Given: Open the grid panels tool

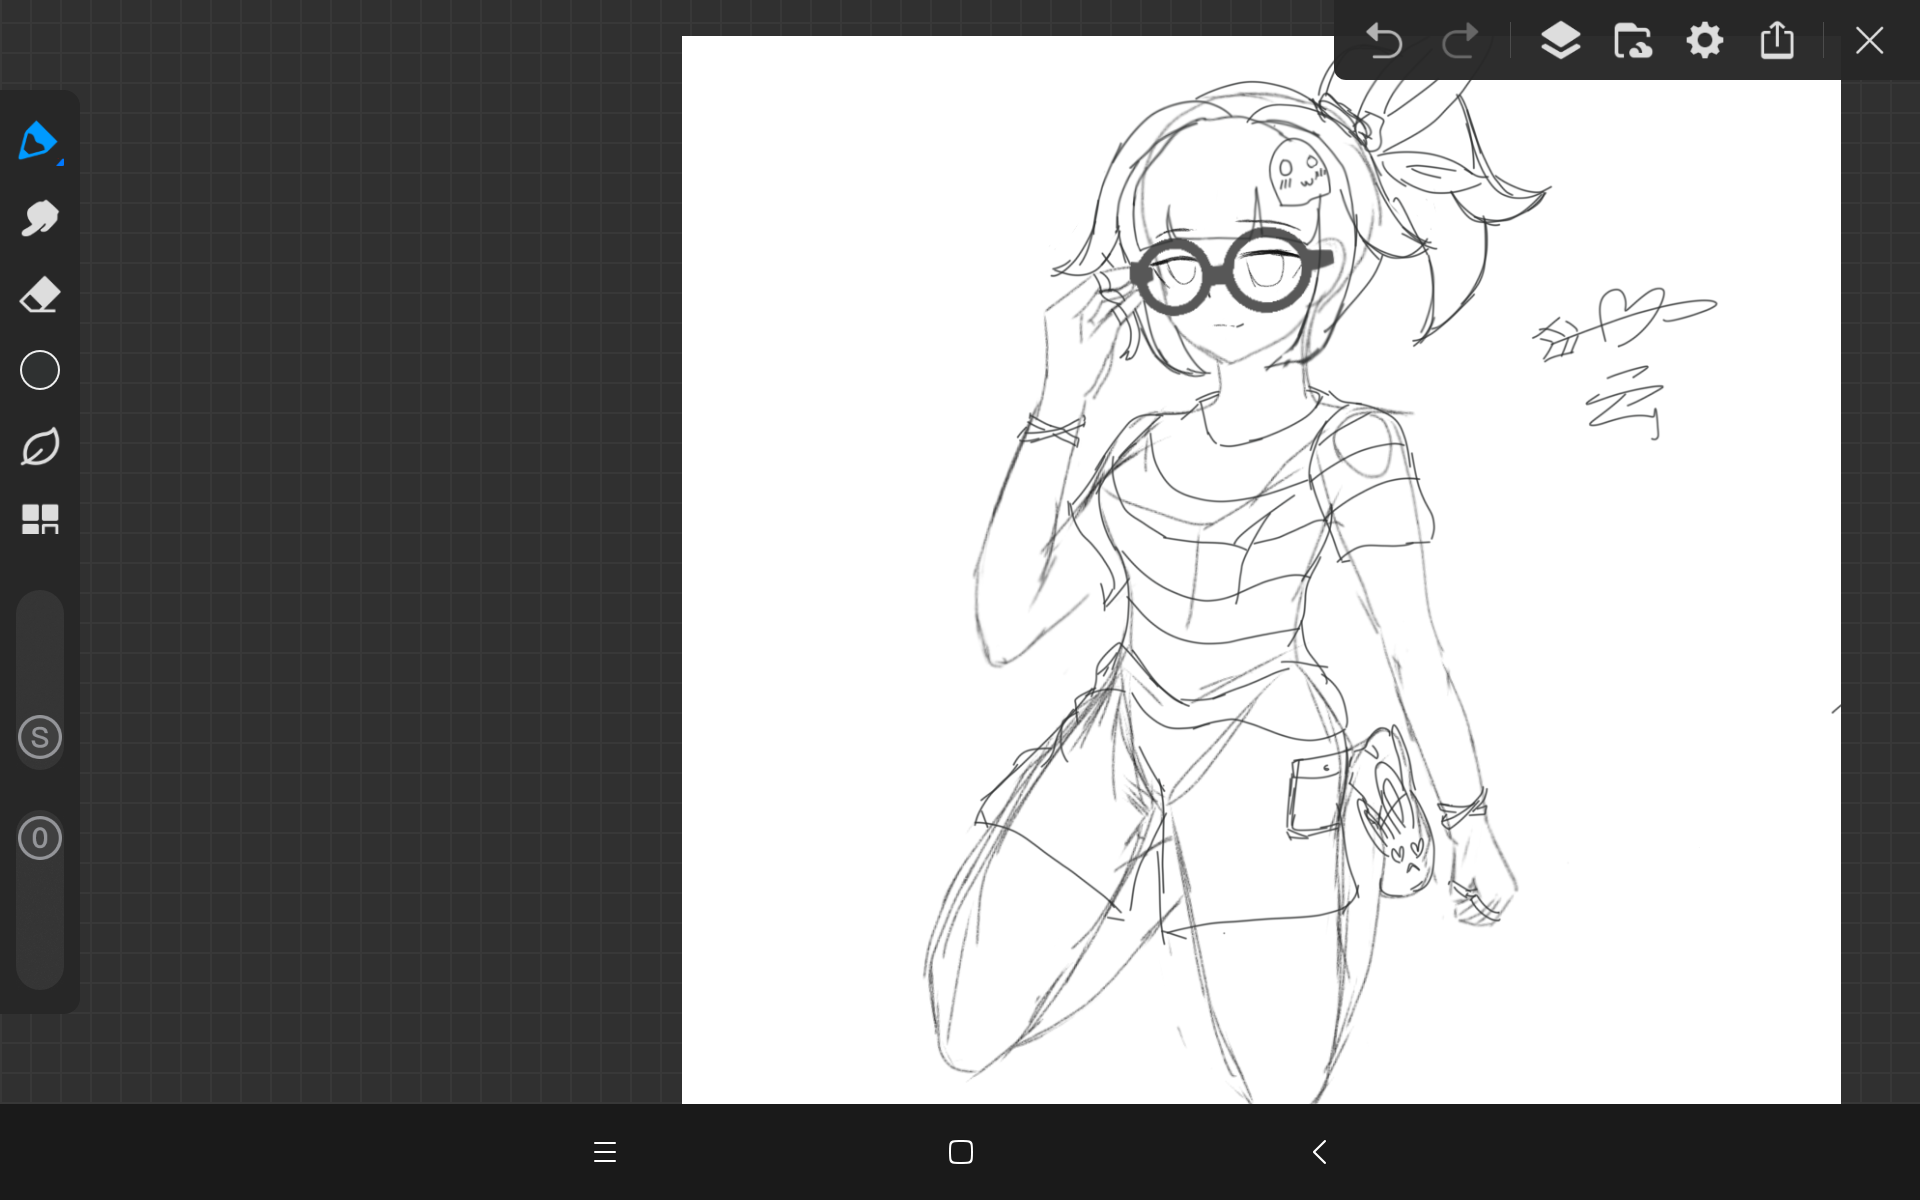Looking at the screenshot, I should click(x=40, y=519).
